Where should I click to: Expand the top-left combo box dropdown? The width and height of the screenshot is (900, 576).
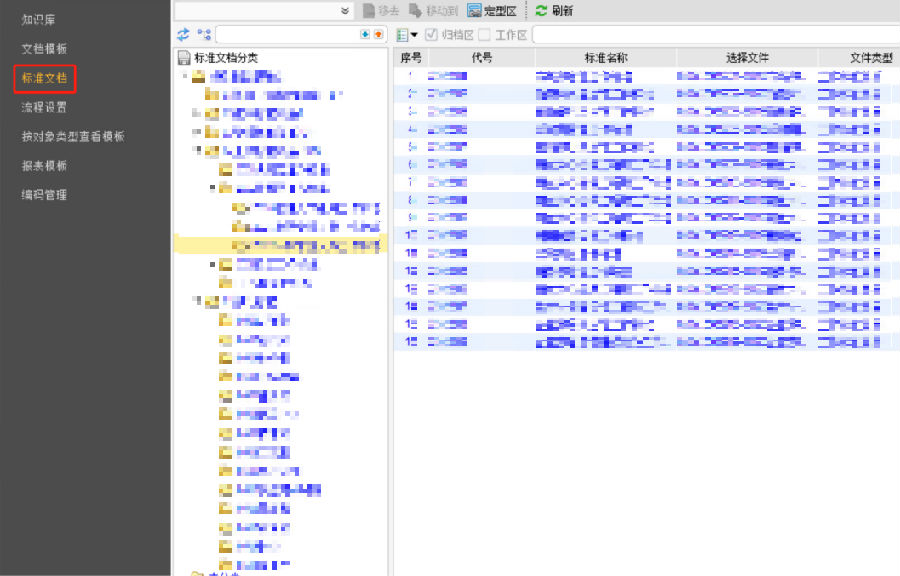pyautogui.click(x=345, y=11)
